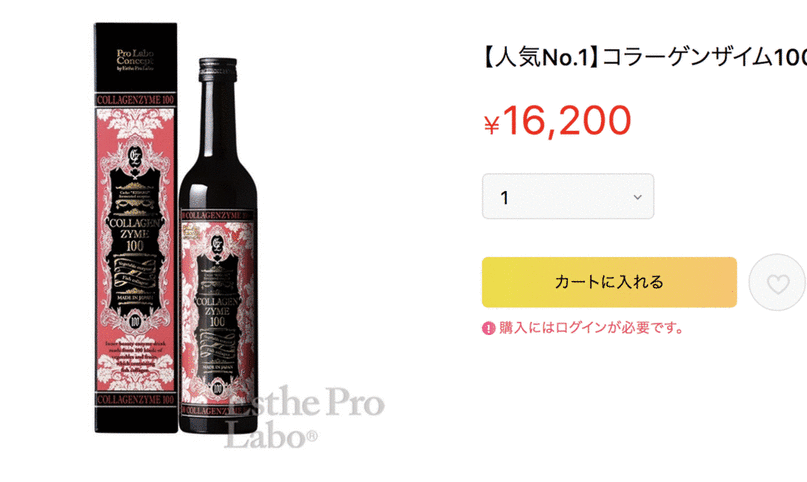The image size is (807, 482).
Task: Click the pink exclamation warning icon
Action: 488,328
